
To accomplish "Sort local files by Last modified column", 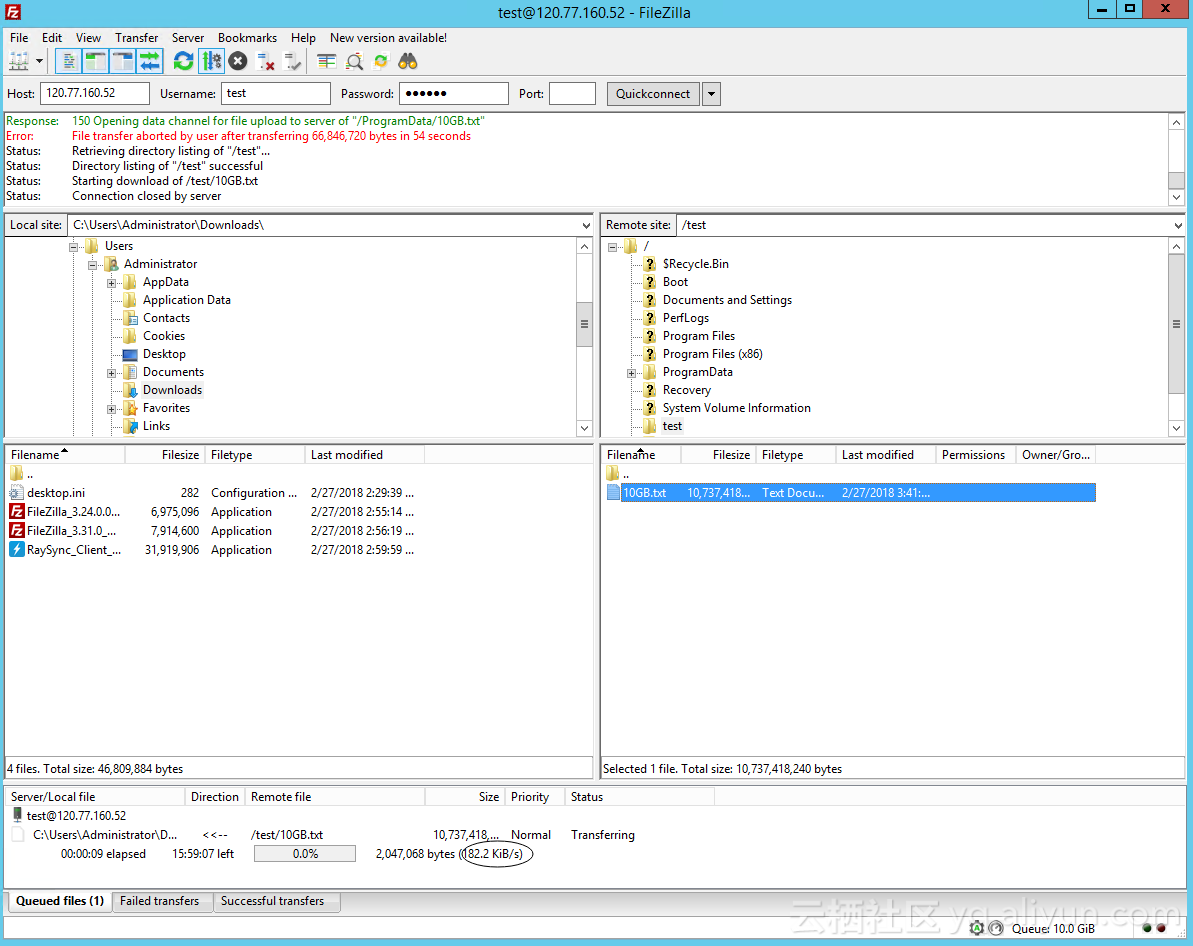I will click(x=364, y=454).
